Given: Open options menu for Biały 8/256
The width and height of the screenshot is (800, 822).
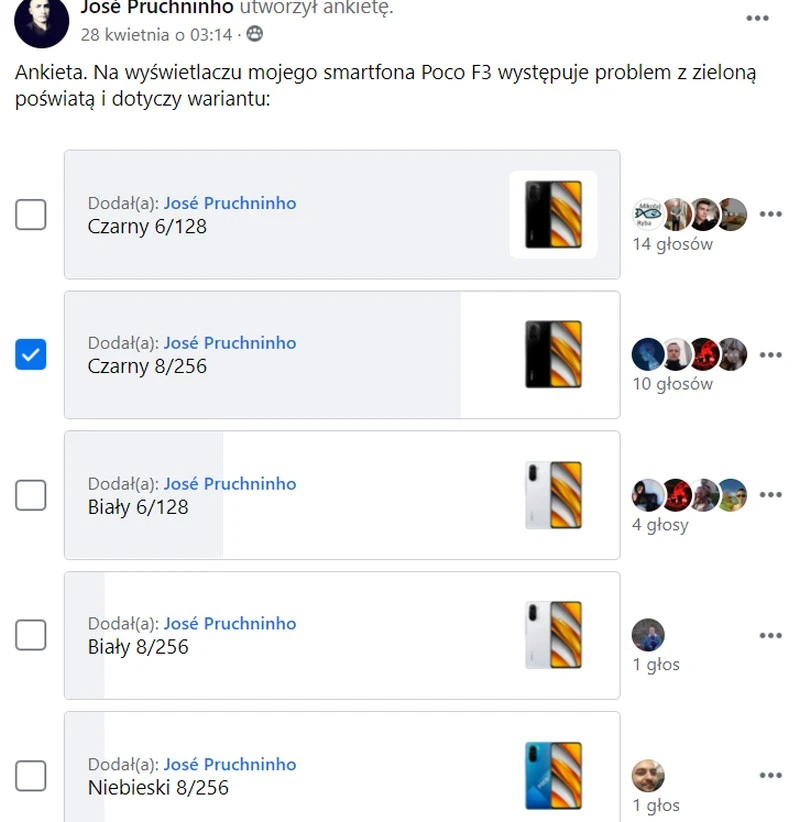Looking at the screenshot, I should pyautogui.click(x=770, y=635).
